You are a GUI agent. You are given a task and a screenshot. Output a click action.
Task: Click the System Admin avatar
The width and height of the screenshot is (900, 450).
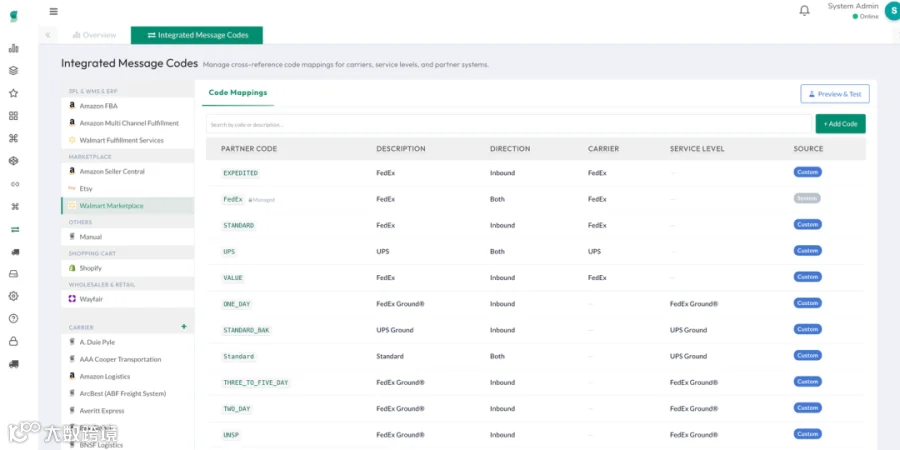[893, 11]
